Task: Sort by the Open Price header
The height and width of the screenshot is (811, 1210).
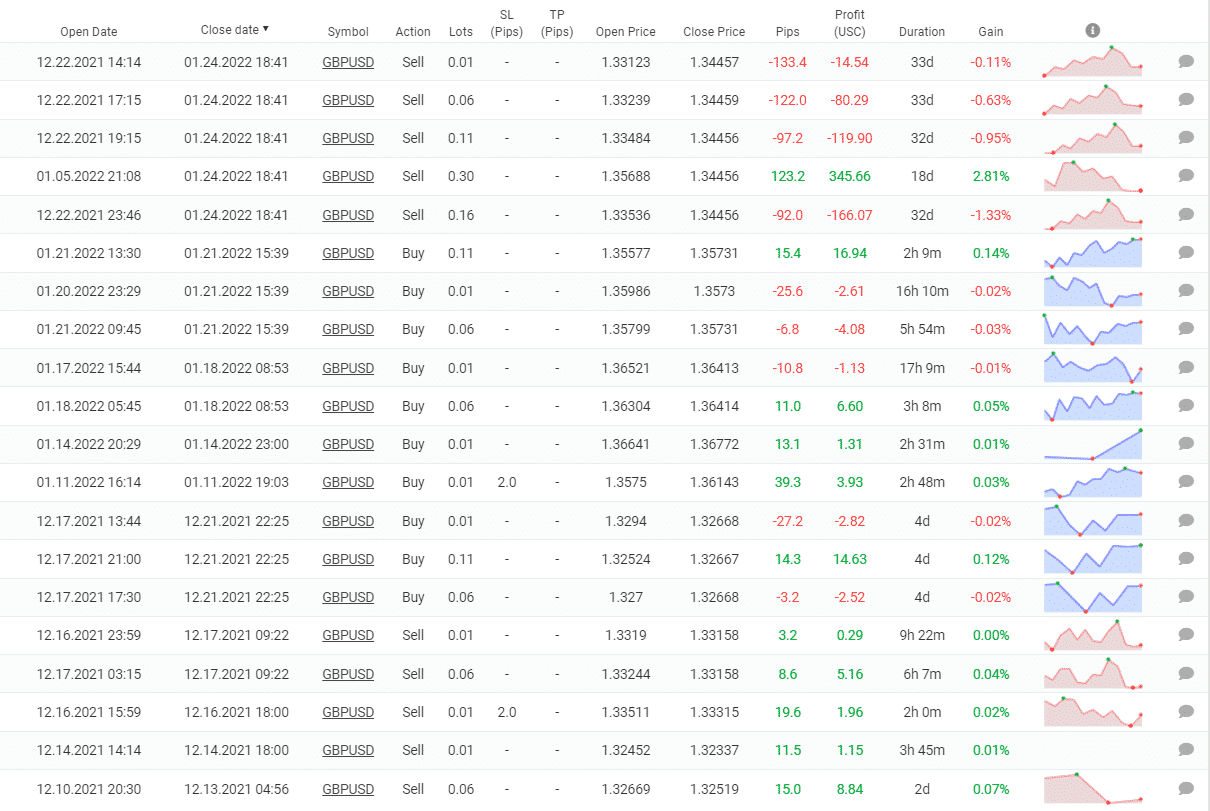Action: pos(626,32)
